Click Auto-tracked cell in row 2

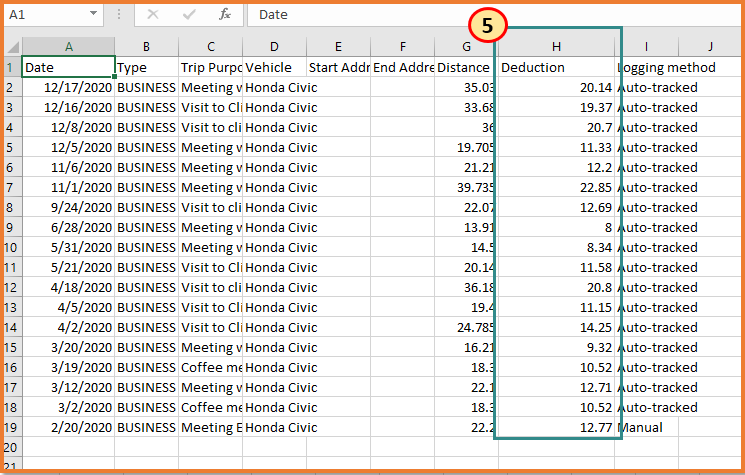(x=646, y=87)
